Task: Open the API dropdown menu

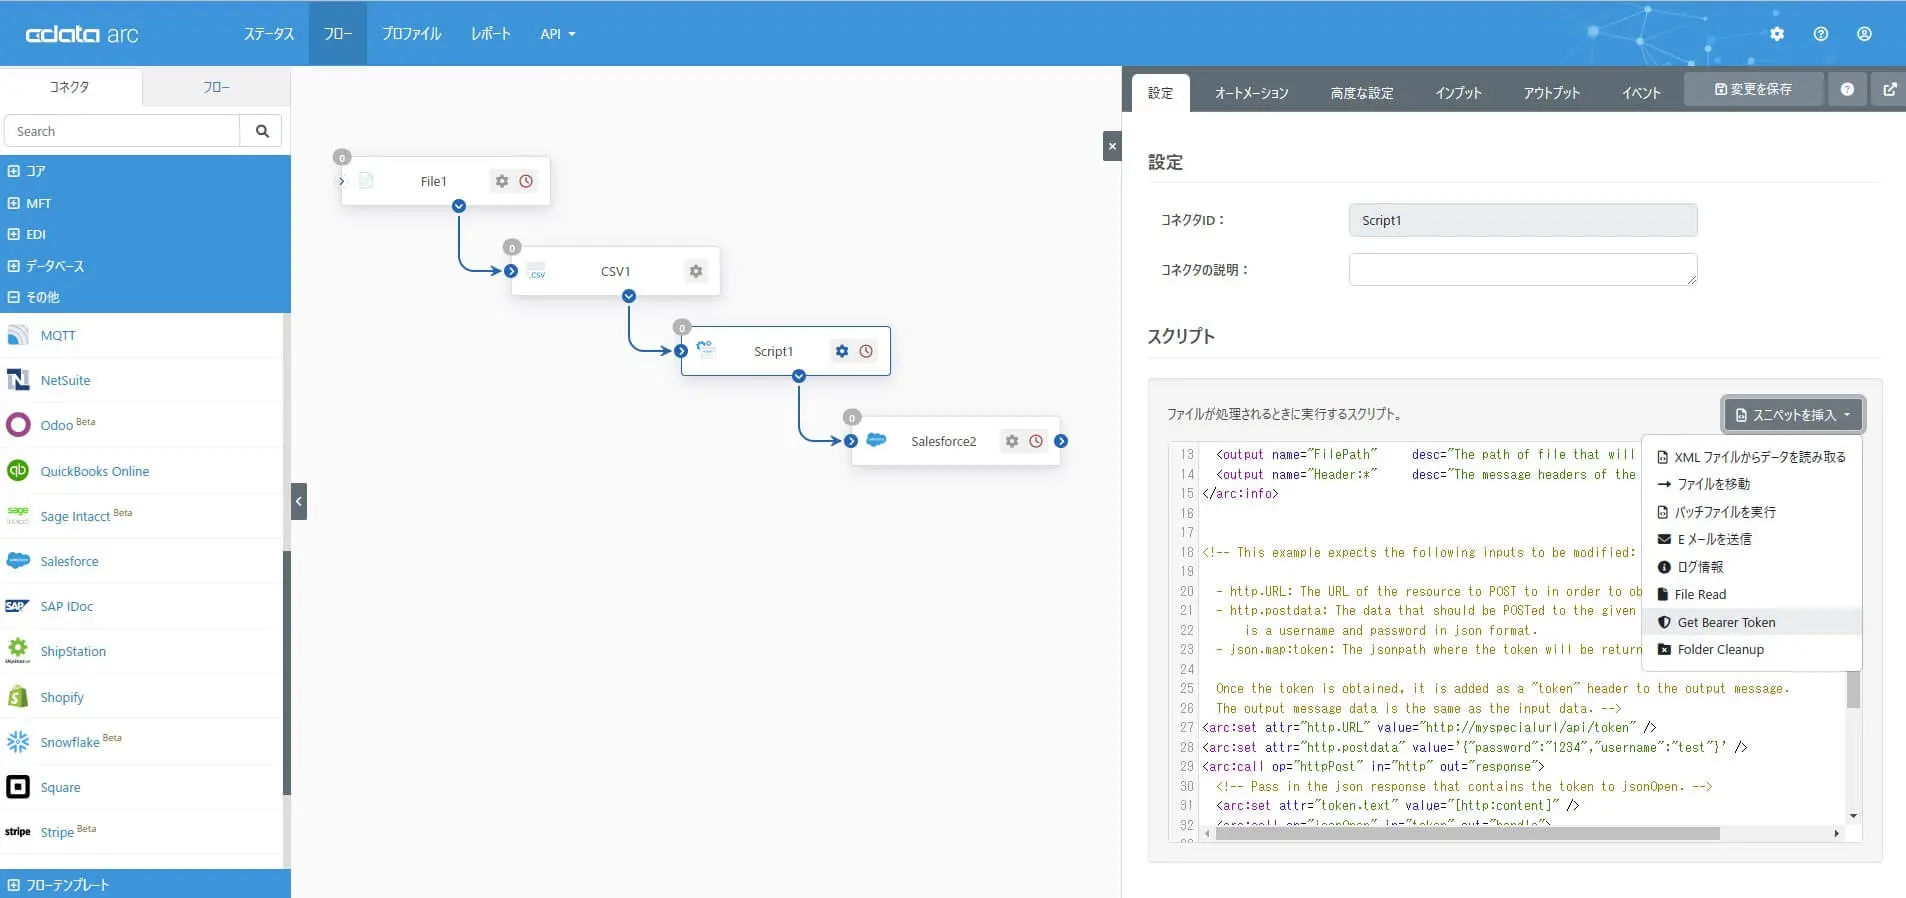Action: coord(557,34)
